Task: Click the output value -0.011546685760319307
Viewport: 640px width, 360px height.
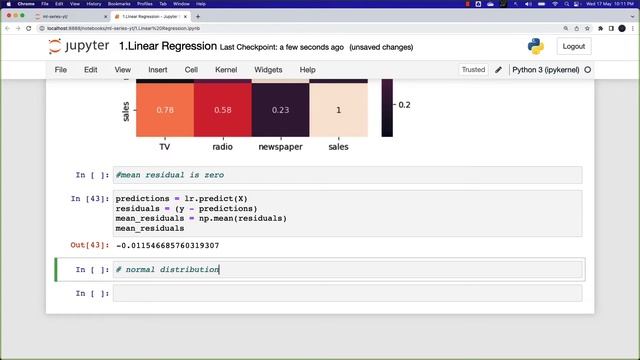Action: [x=168, y=245]
